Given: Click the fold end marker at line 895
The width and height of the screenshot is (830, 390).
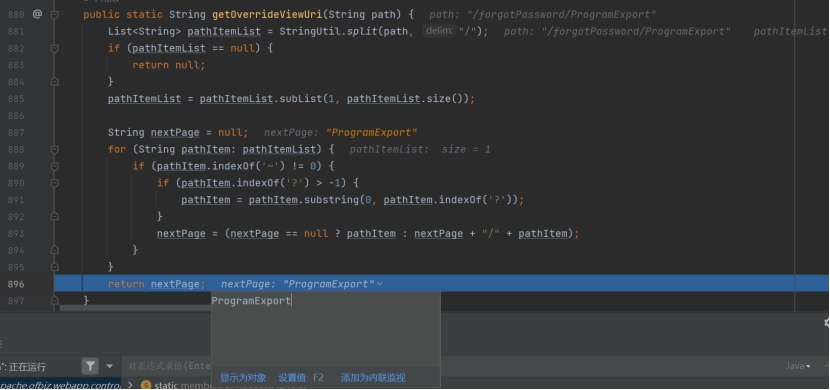Looking at the screenshot, I should 55,267.
